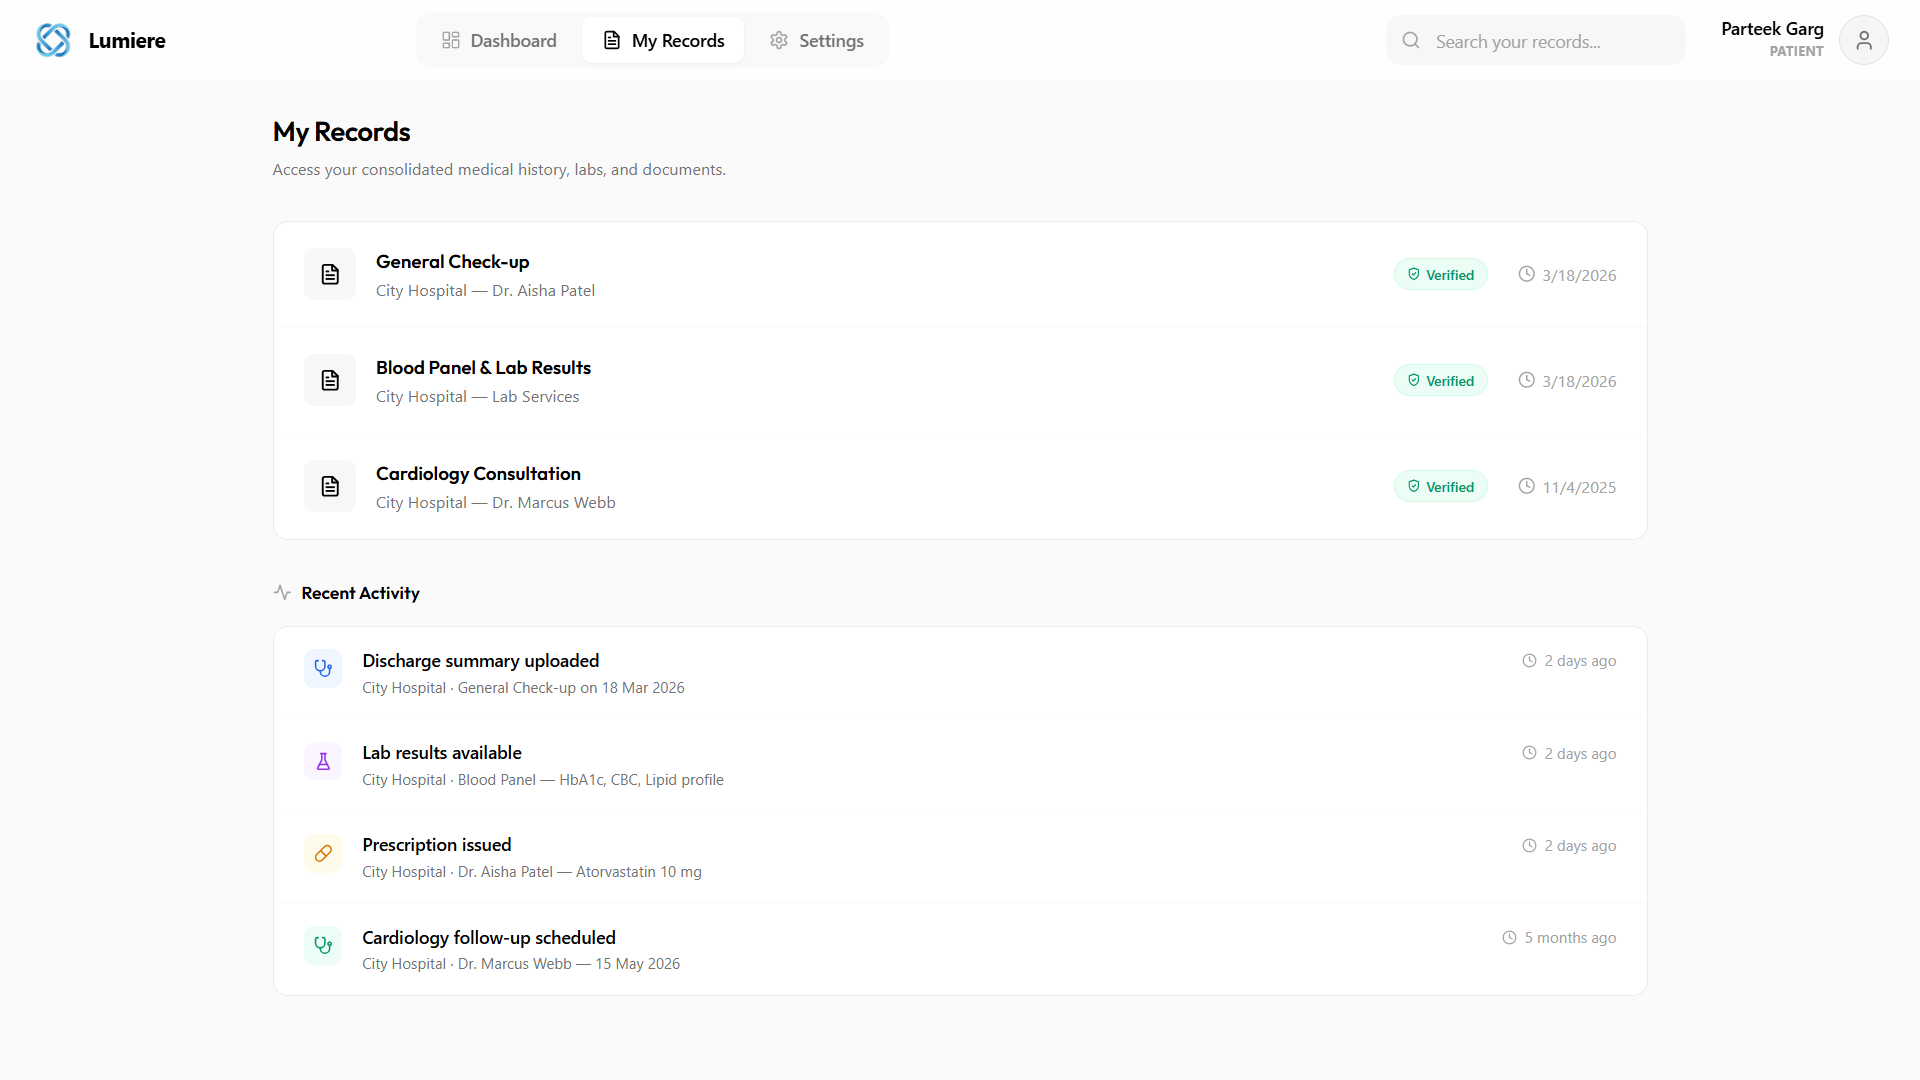Open Prescription issued activity
Viewport: 1920px width, 1080px height.
click(960, 857)
